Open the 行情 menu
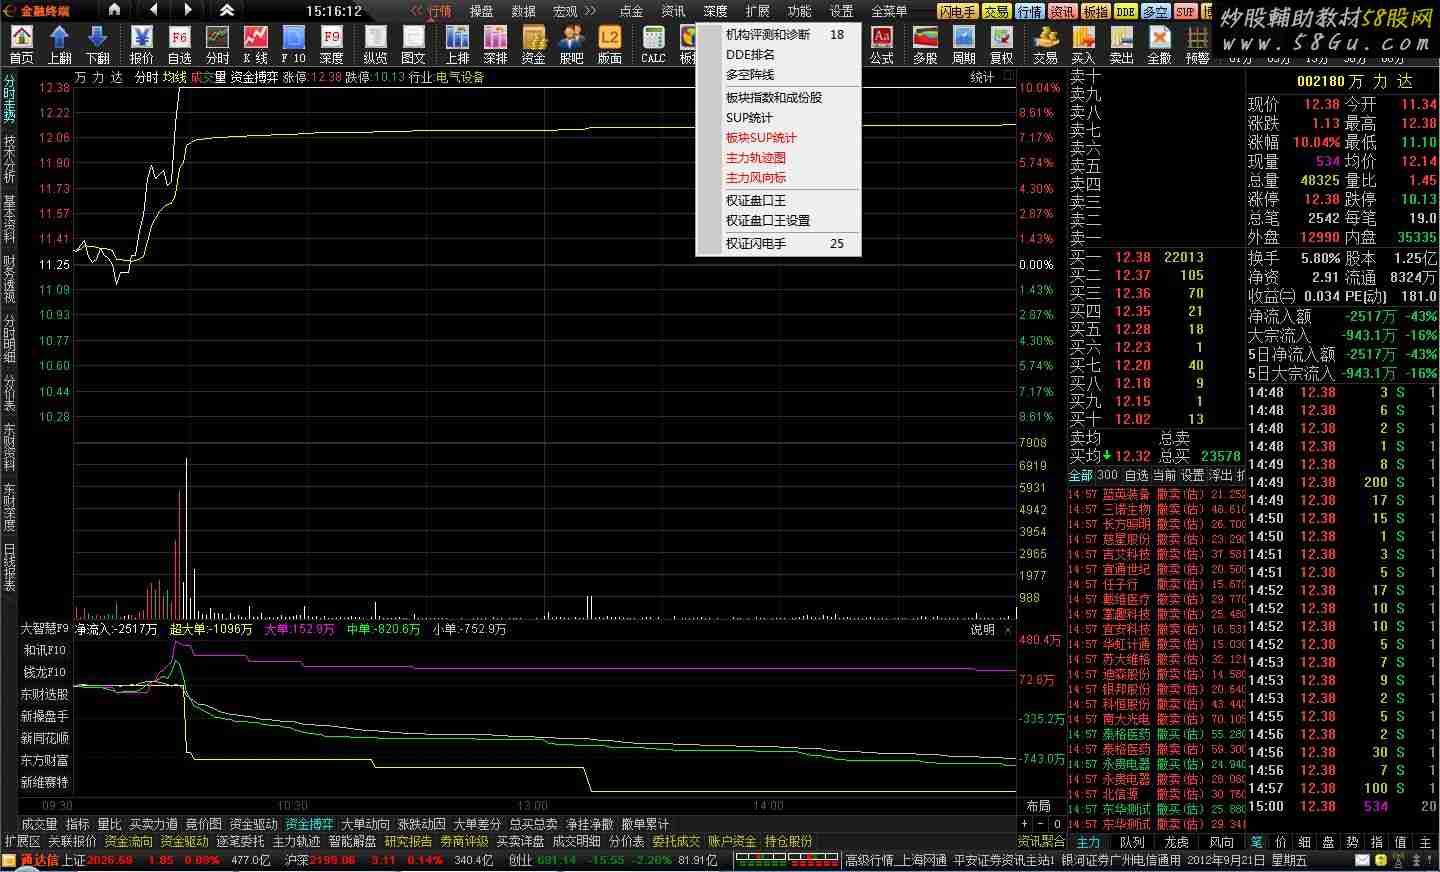 pyautogui.click(x=440, y=11)
